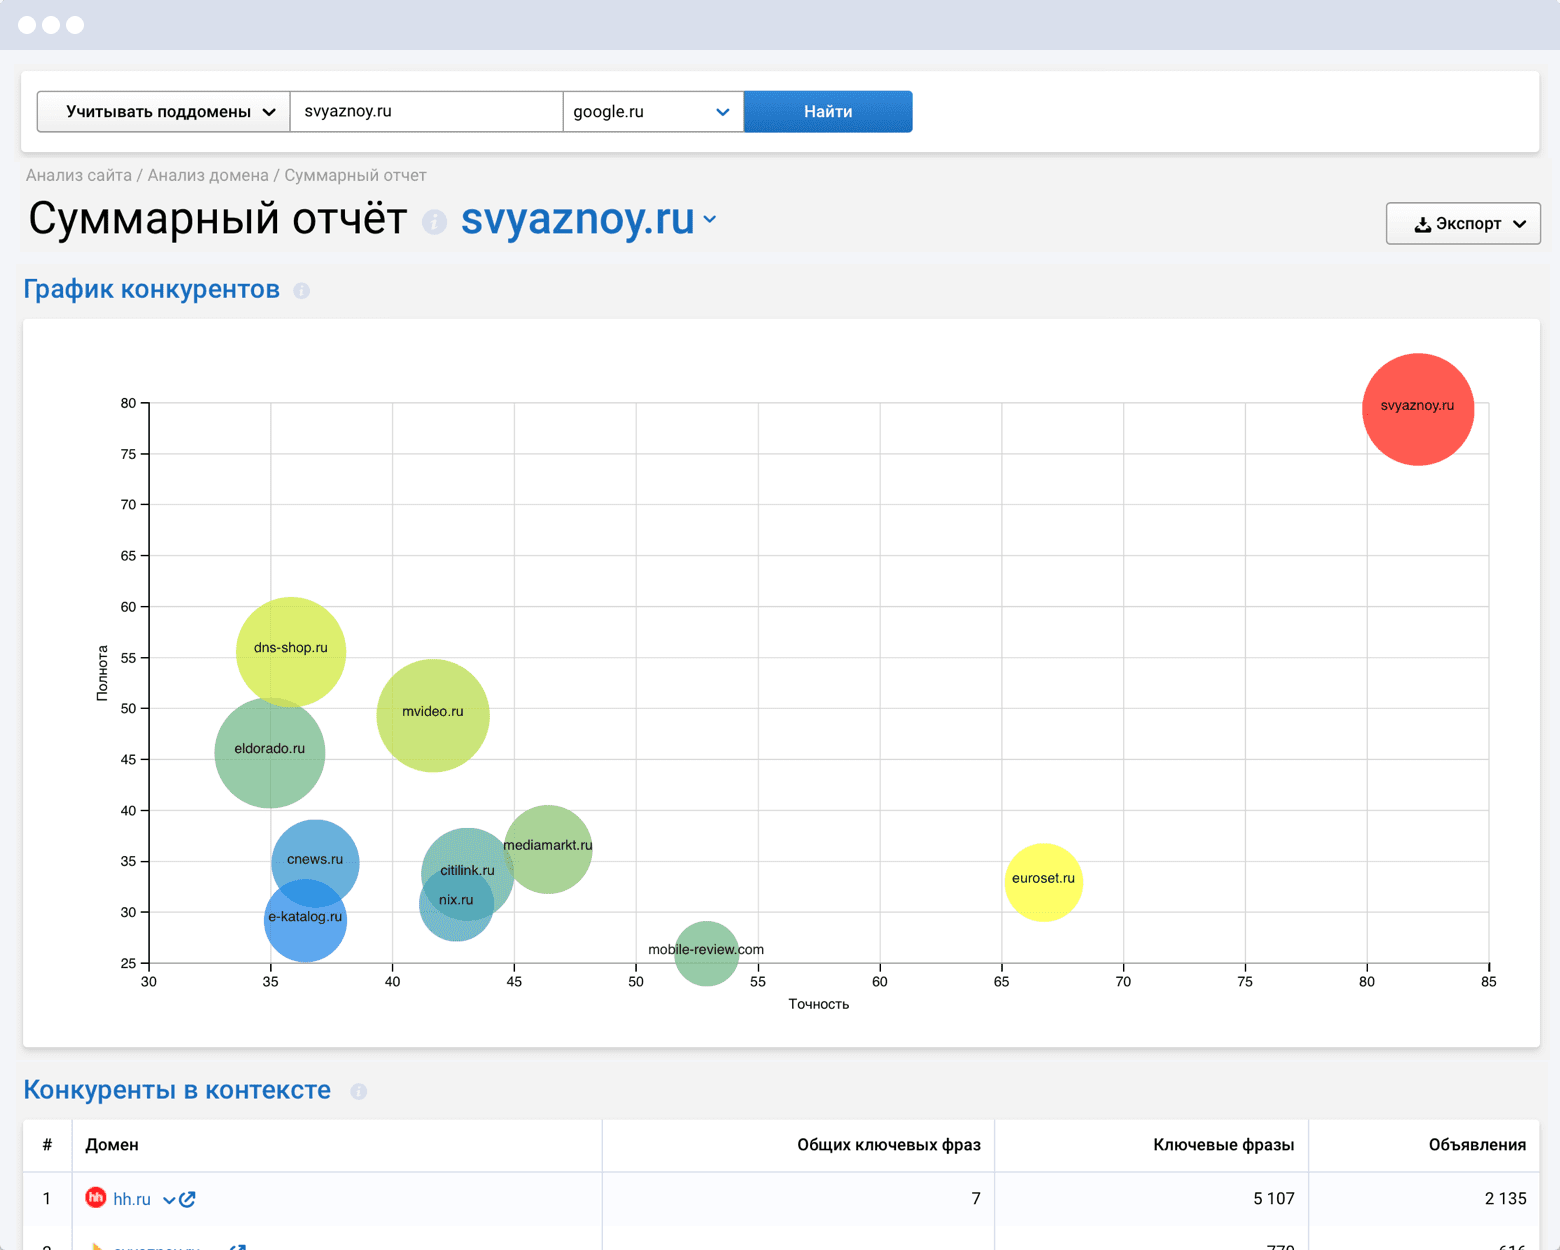The width and height of the screenshot is (1560, 1250).
Task: Click the Конкуренты в контексте heading
Action: pyautogui.click(x=177, y=1090)
